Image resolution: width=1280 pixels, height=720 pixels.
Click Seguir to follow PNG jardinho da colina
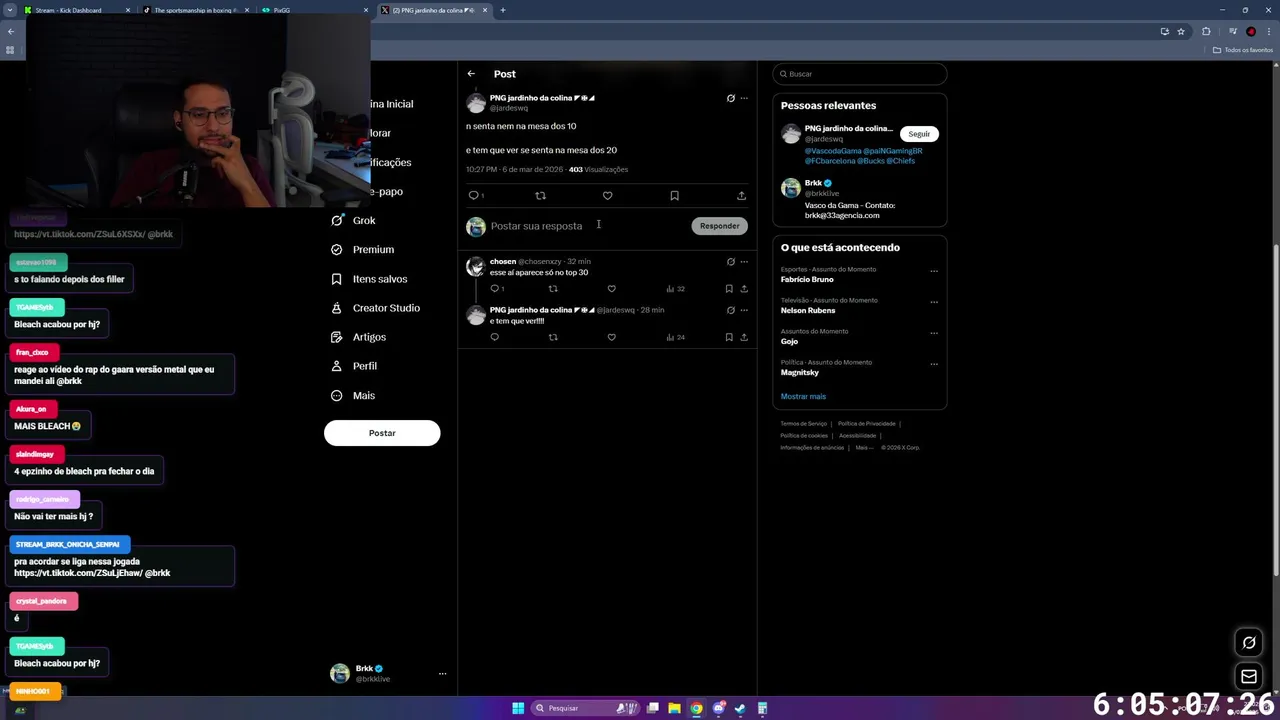coord(919,134)
